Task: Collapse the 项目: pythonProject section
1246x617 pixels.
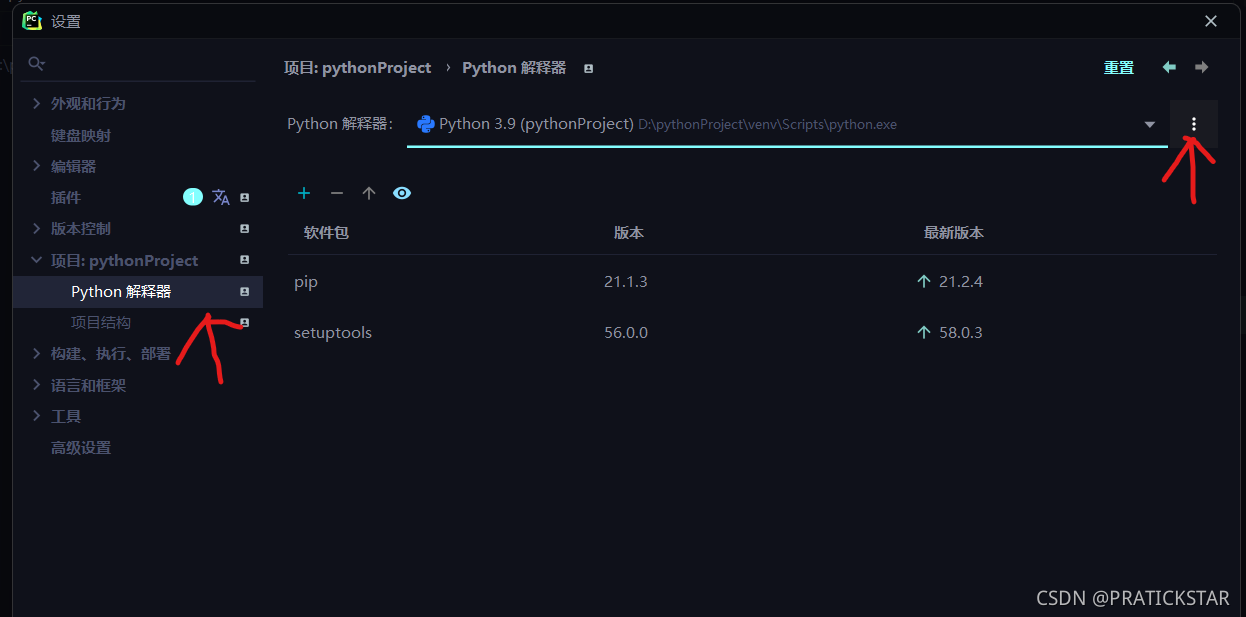Action: tap(37, 260)
